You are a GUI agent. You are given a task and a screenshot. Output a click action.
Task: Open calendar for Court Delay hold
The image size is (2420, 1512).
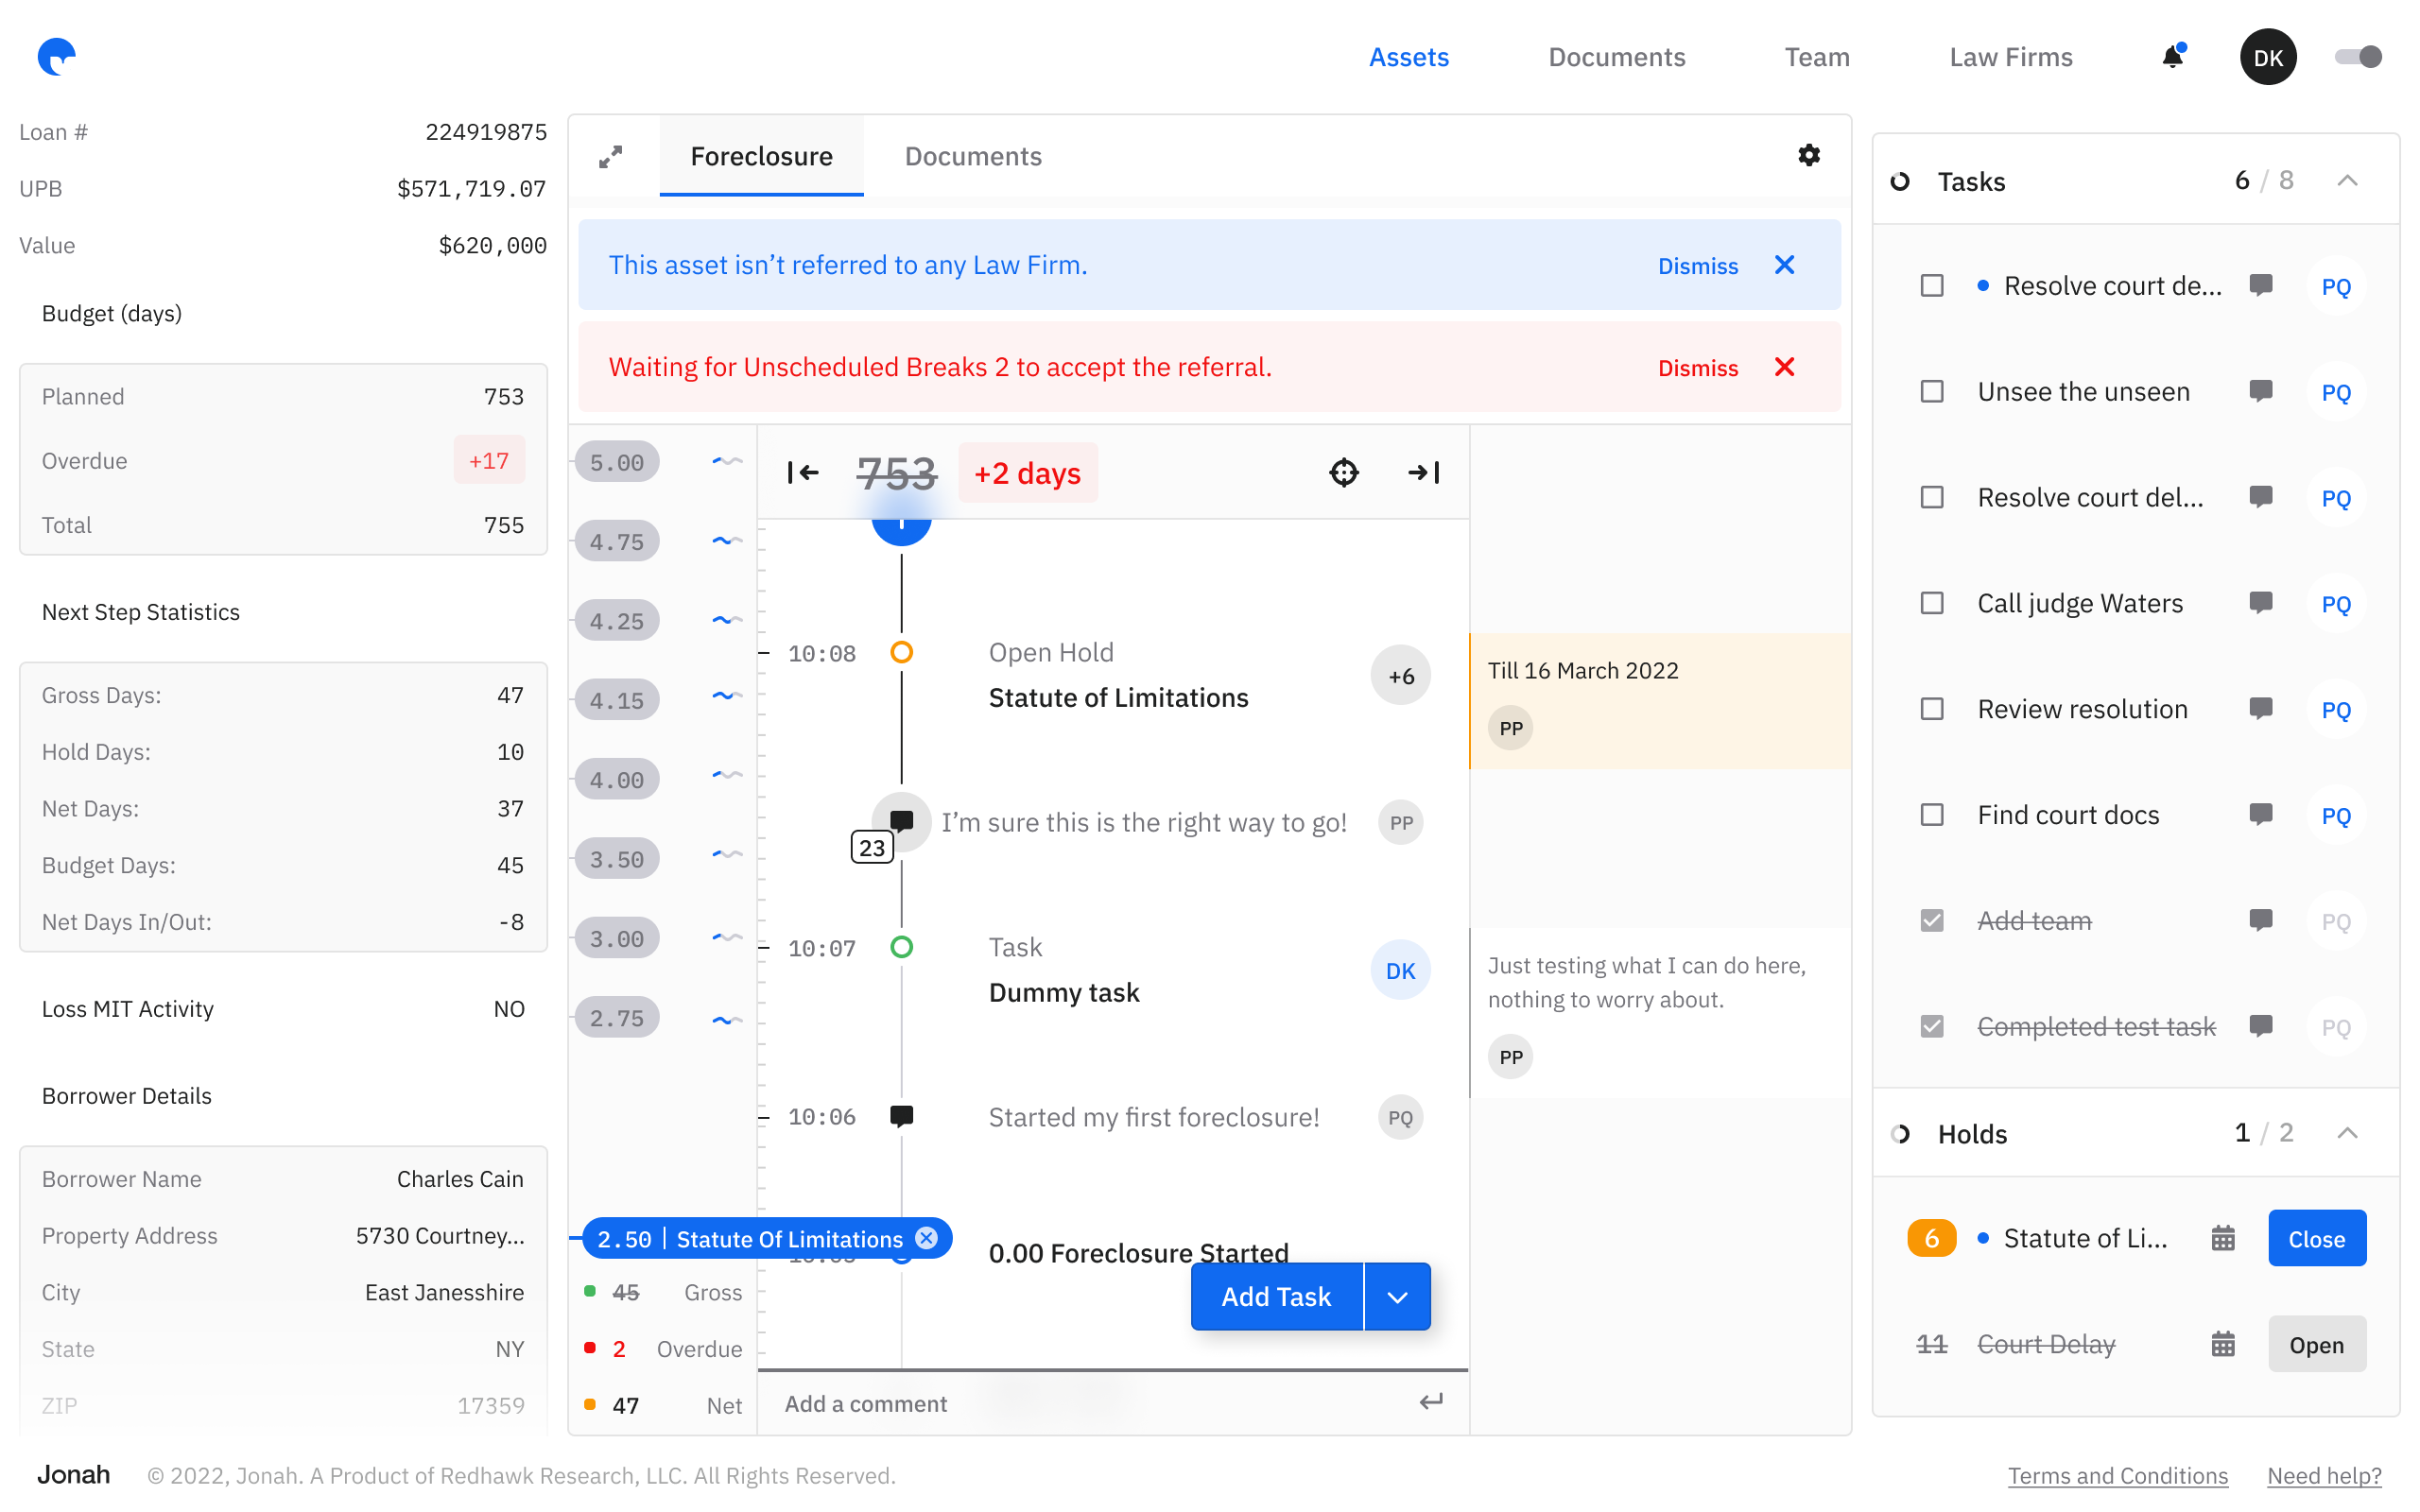(x=2222, y=1343)
